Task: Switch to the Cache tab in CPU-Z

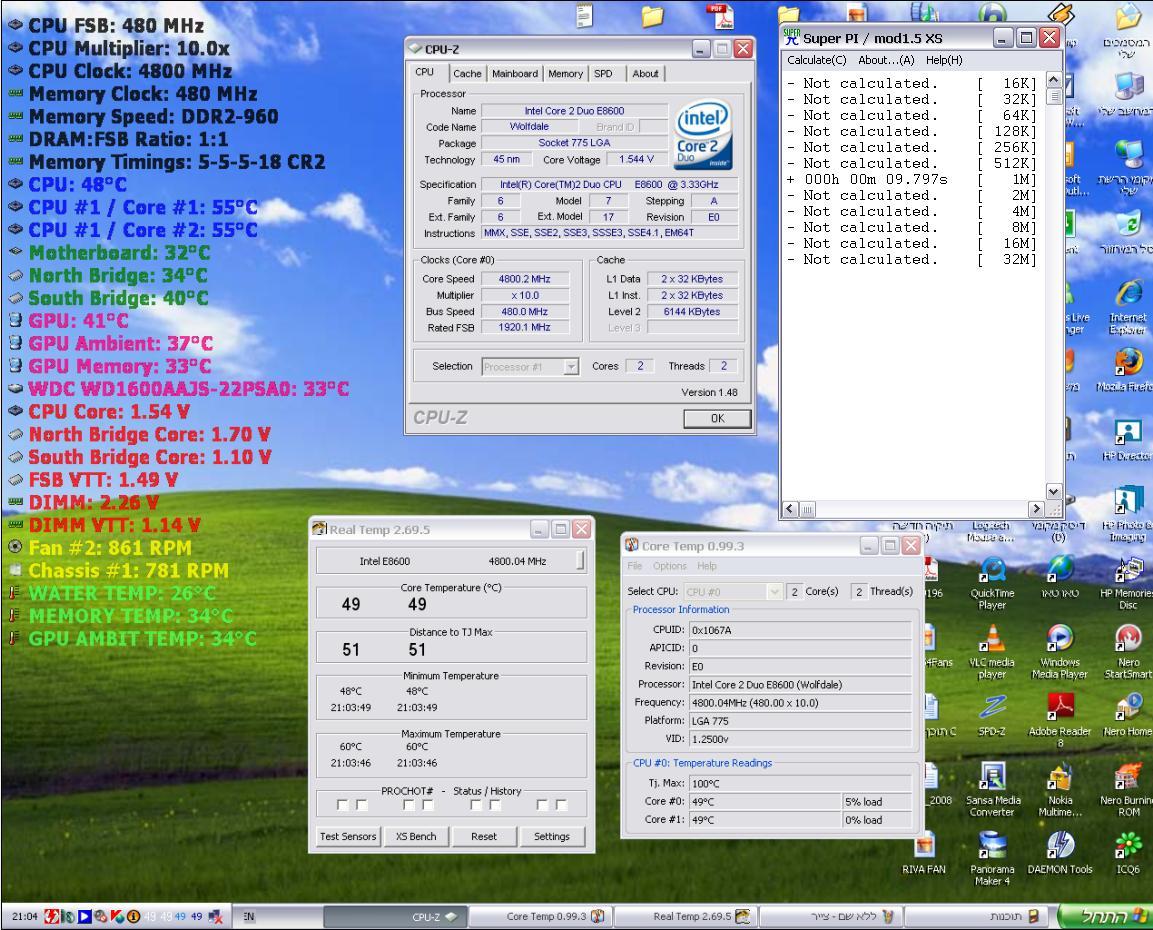Action: pyautogui.click(x=467, y=74)
